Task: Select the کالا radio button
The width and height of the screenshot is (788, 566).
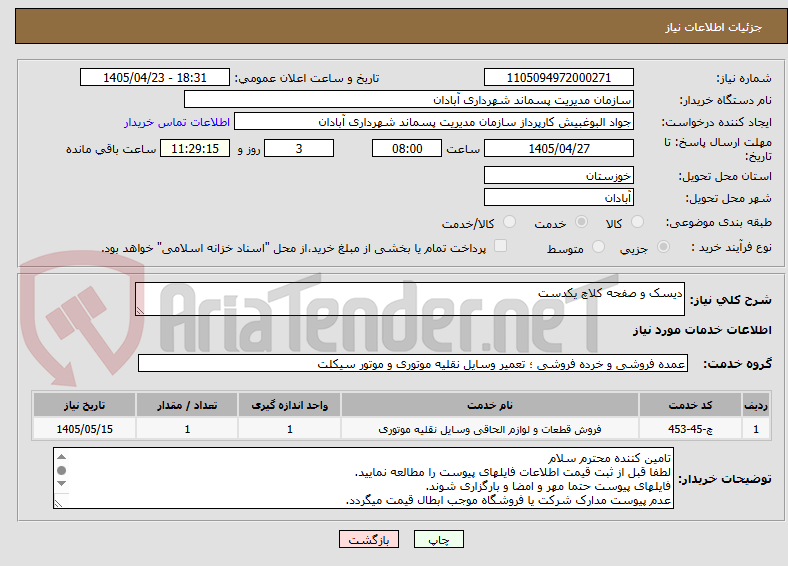Action: pyautogui.click(x=637, y=222)
